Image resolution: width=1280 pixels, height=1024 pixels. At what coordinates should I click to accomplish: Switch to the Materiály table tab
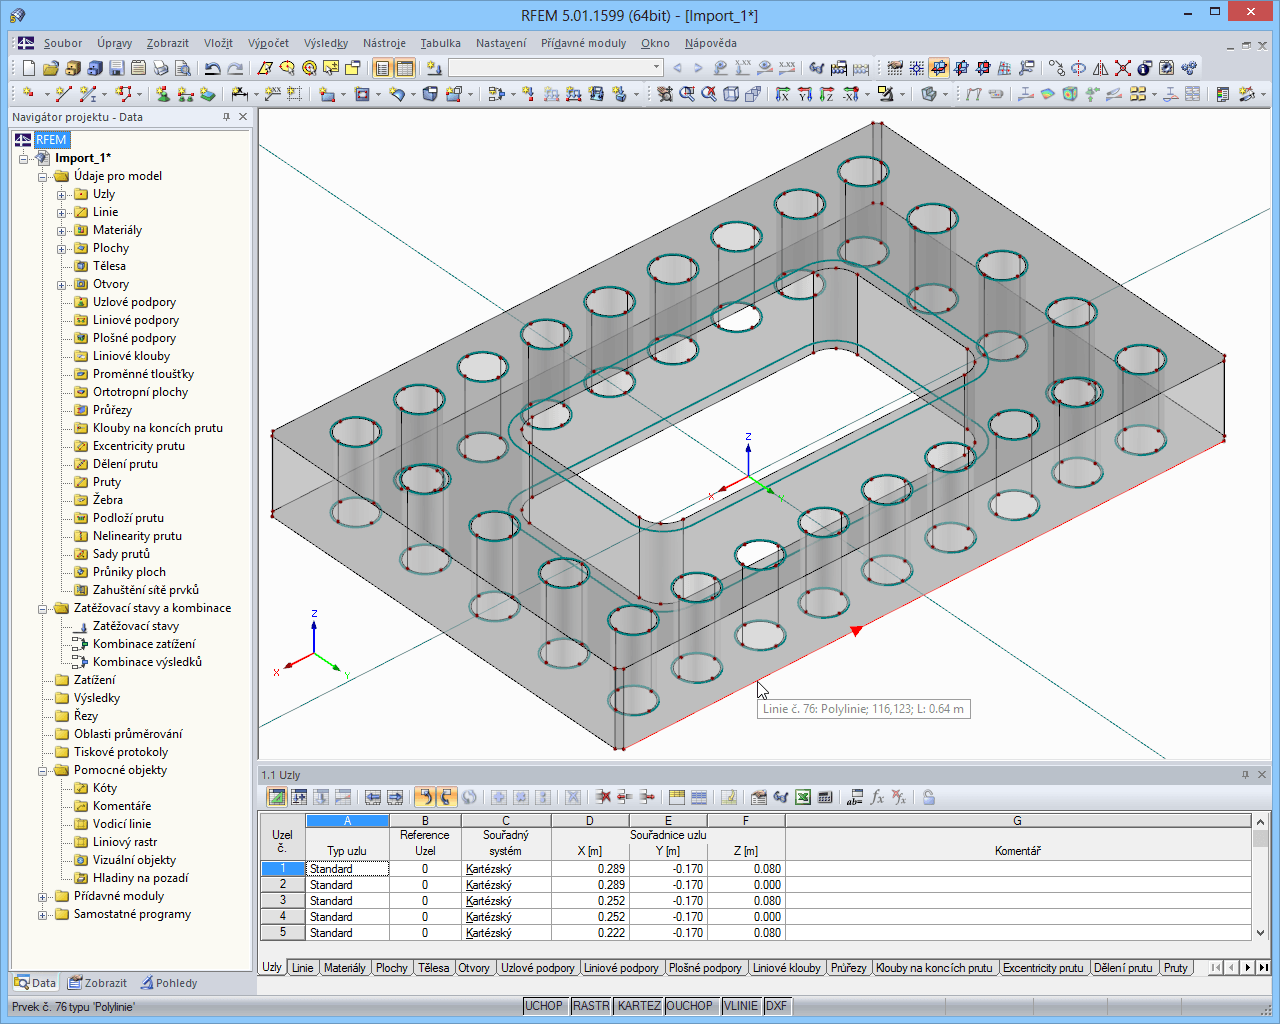click(345, 968)
